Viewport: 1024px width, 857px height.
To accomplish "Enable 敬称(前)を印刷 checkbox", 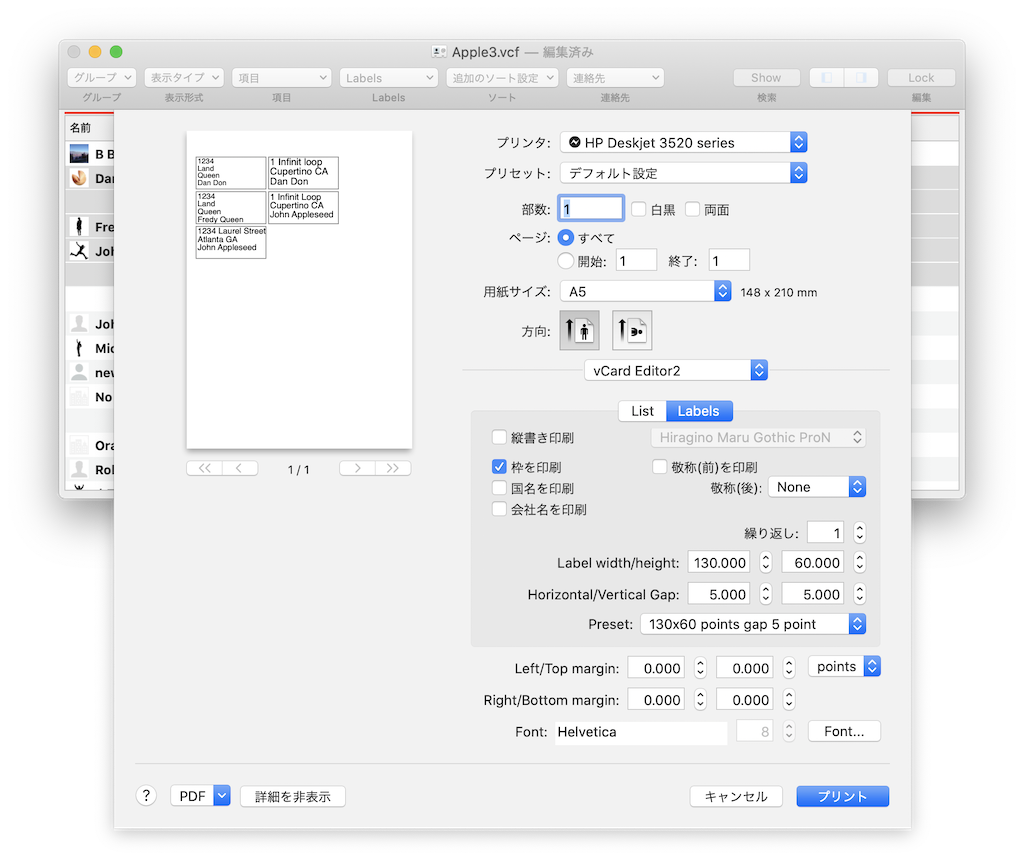I will click(x=660, y=466).
